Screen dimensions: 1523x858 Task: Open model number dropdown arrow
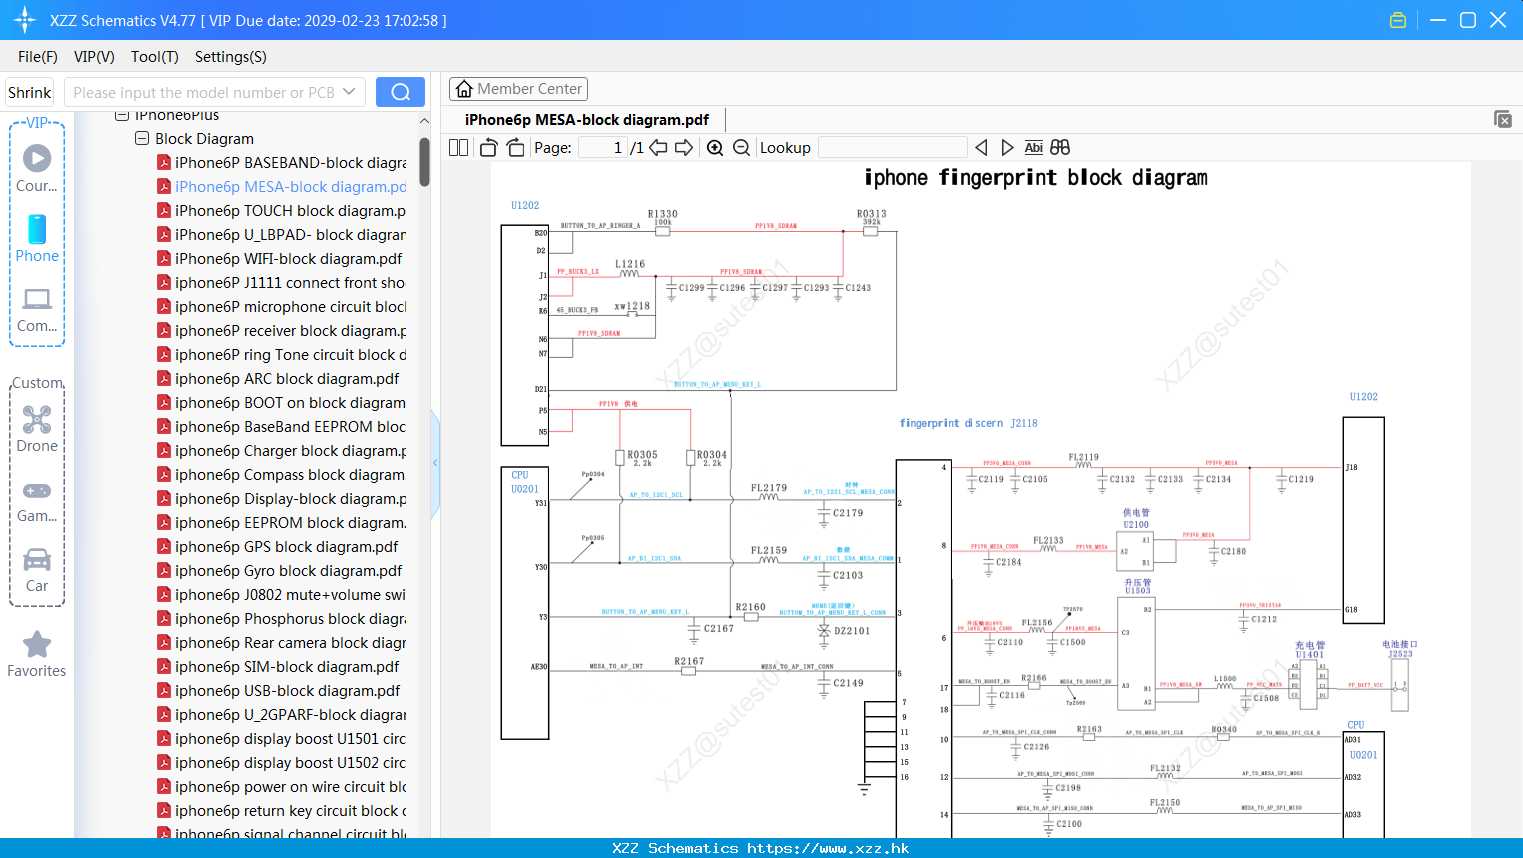349,92
